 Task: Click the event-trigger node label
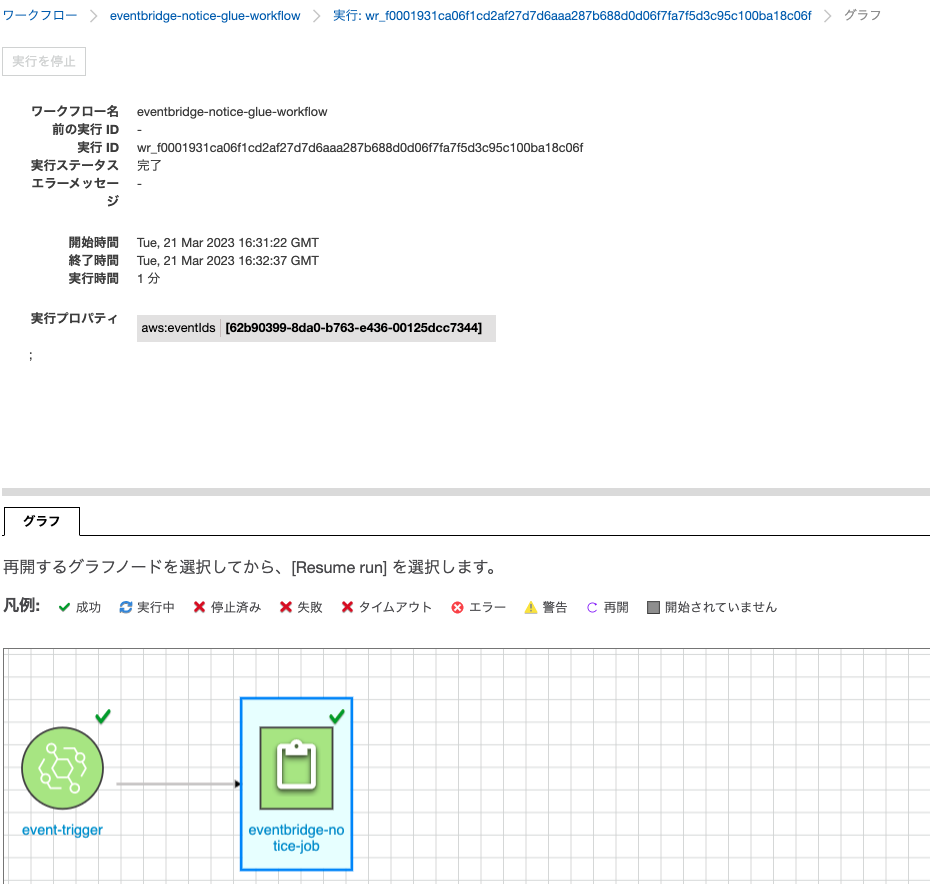62,830
